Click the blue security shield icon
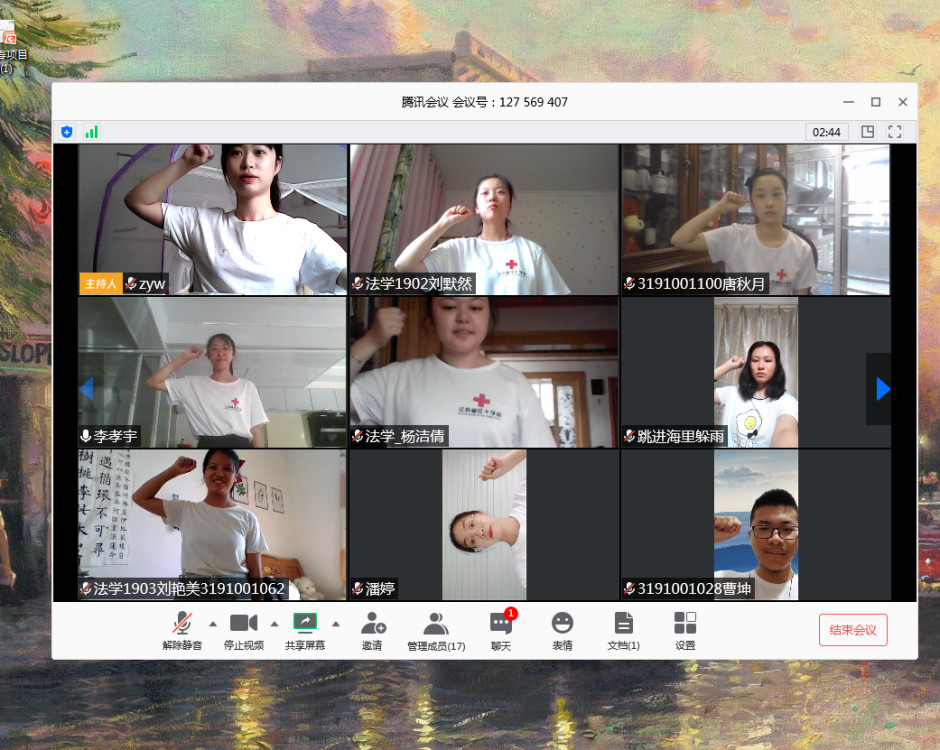Image resolution: width=940 pixels, height=750 pixels. [67, 132]
